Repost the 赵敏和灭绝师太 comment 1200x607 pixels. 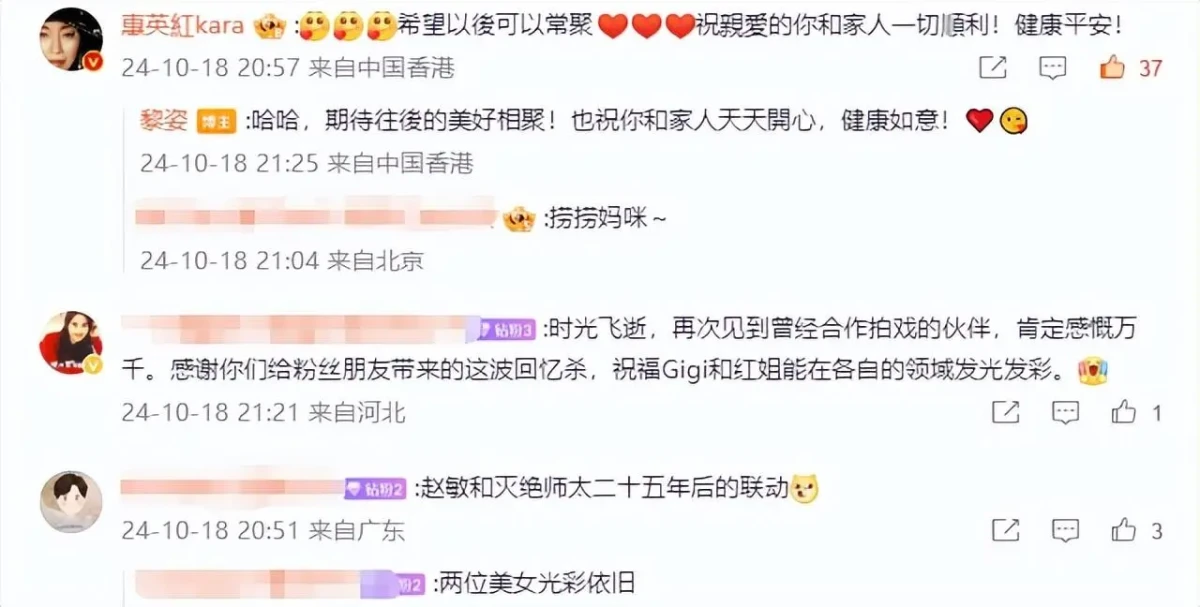point(1005,530)
